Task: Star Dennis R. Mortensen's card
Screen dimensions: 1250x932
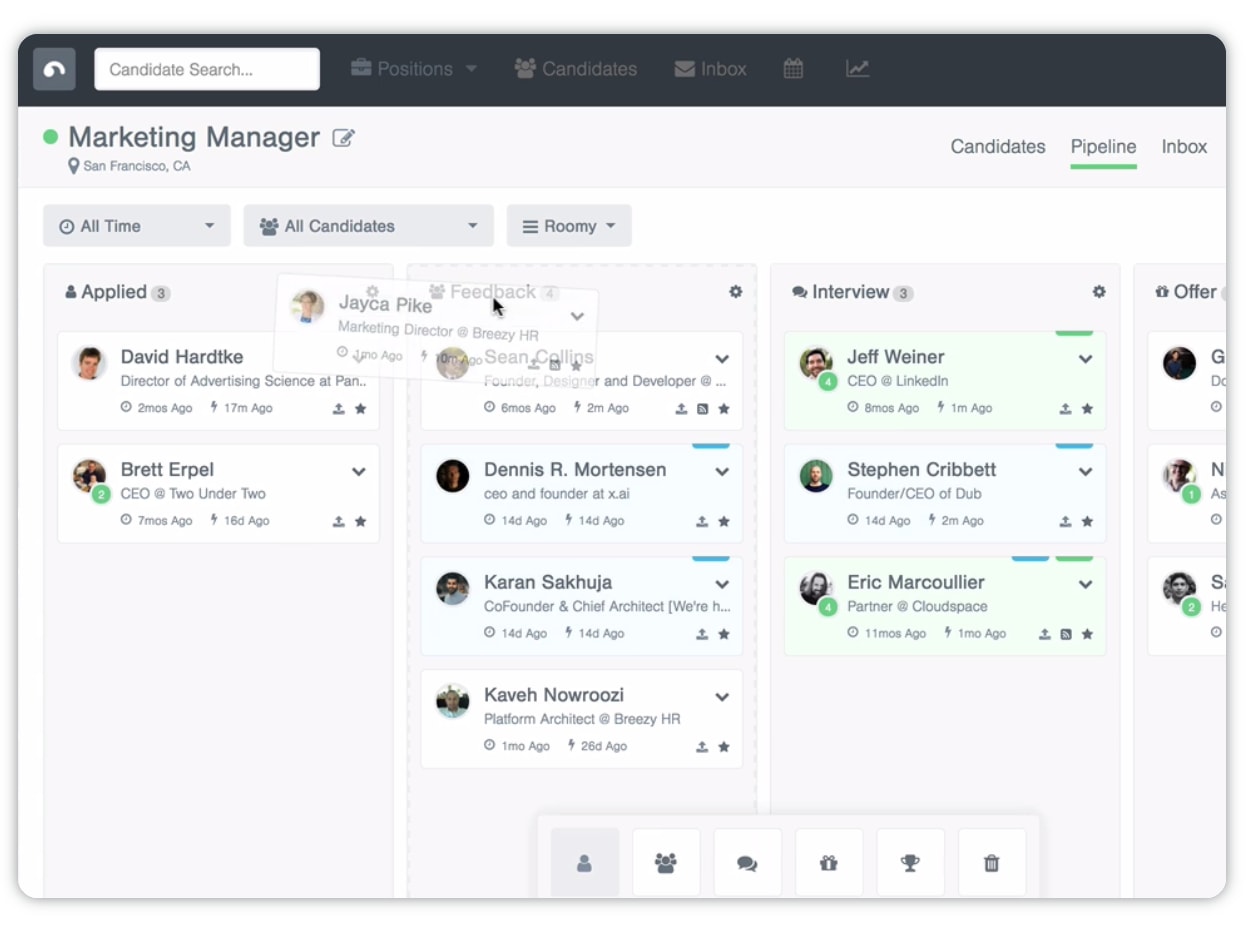Action: point(724,521)
